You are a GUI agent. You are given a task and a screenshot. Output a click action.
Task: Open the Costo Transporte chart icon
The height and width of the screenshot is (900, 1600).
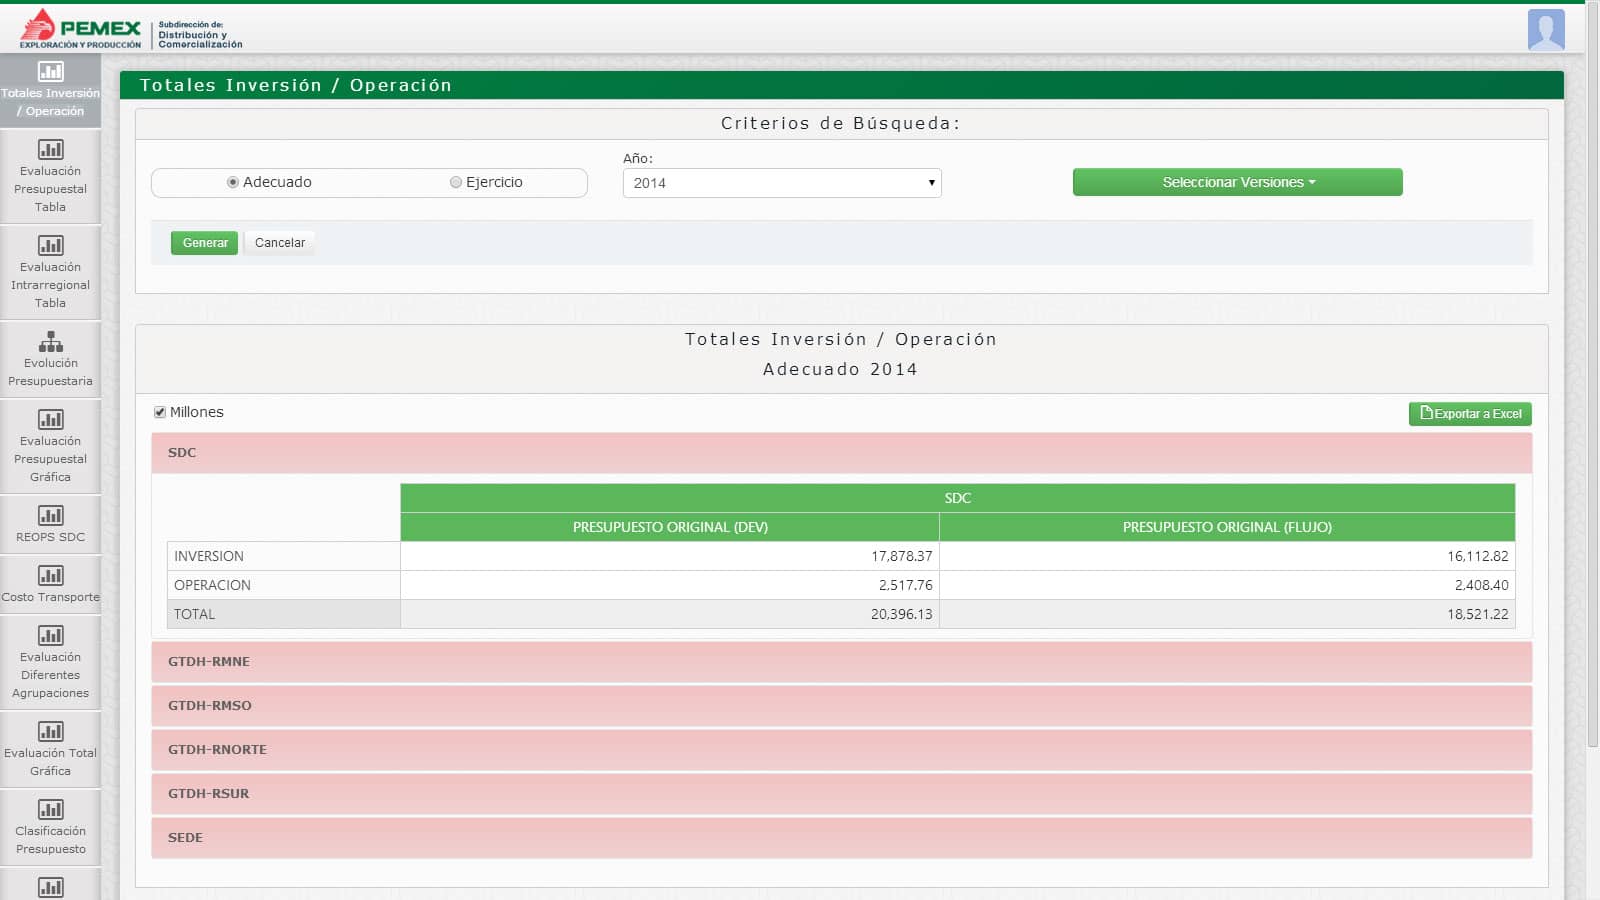(50, 576)
